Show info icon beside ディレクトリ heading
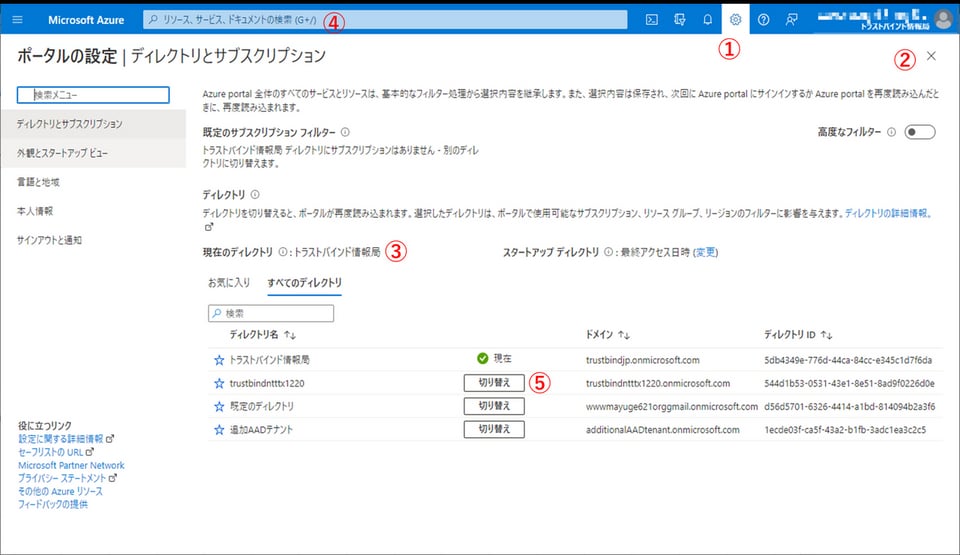Viewport: 960px width, 555px height. (255, 194)
